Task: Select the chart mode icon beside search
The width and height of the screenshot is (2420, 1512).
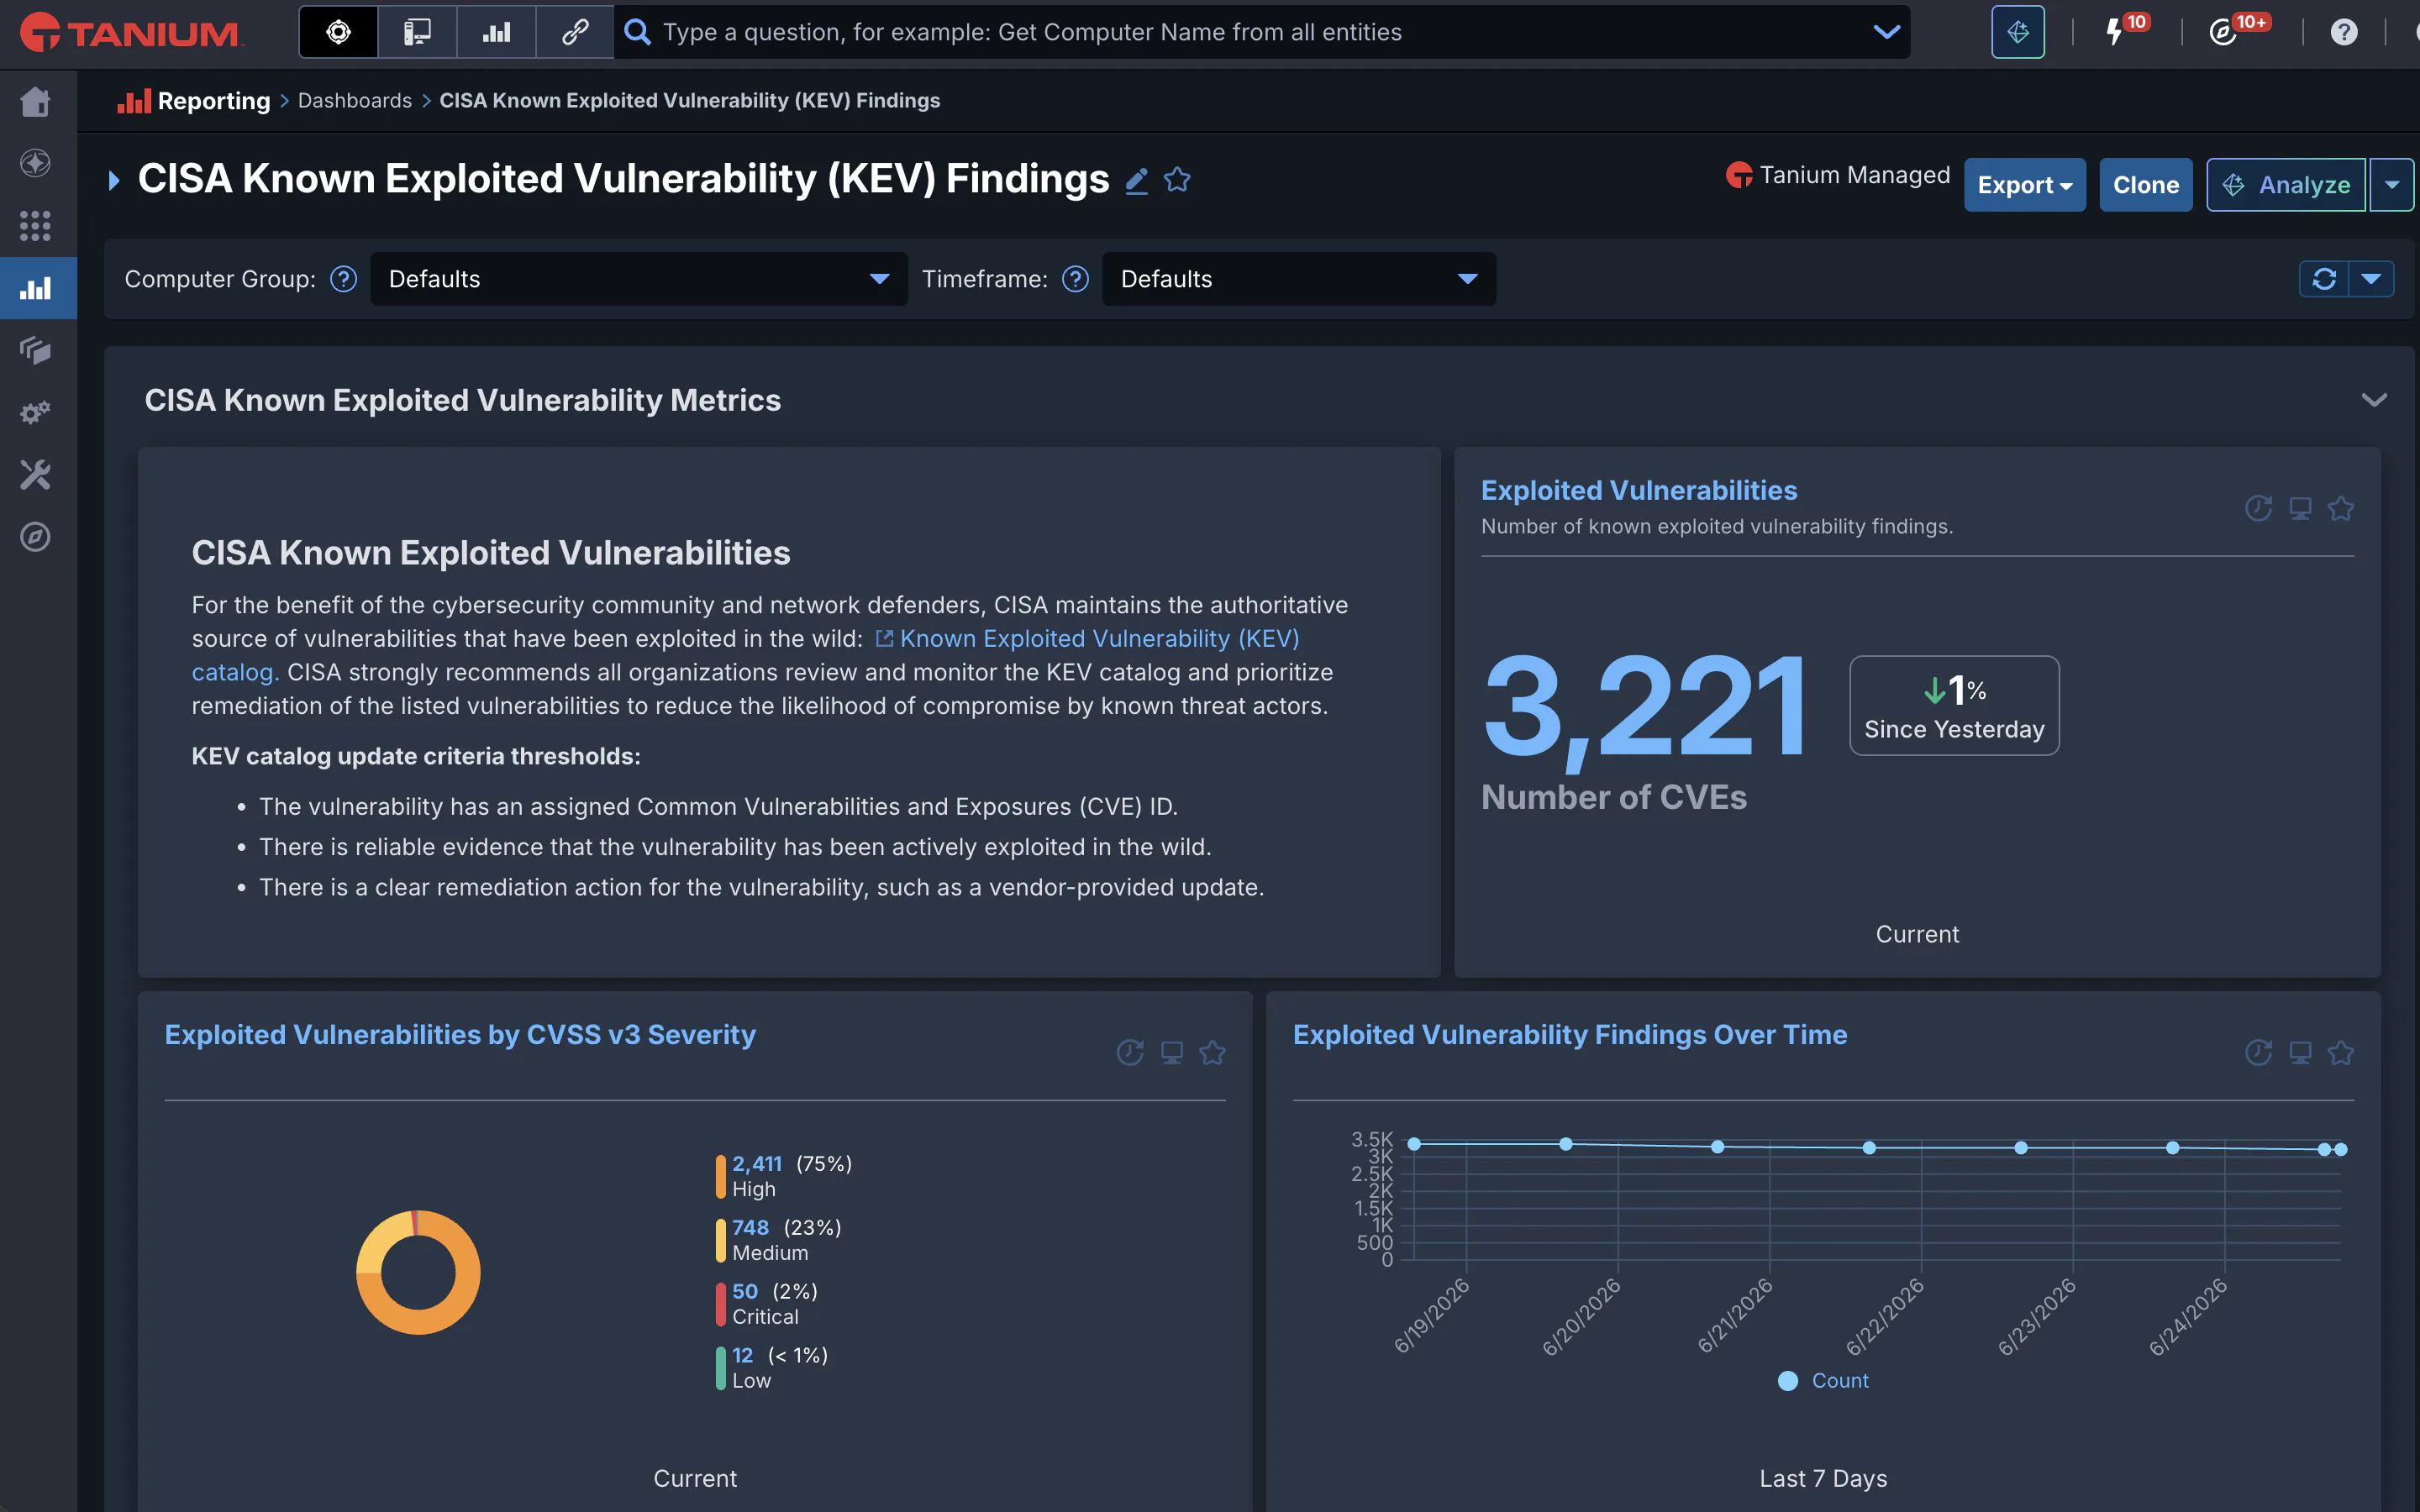Action: click(496, 32)
